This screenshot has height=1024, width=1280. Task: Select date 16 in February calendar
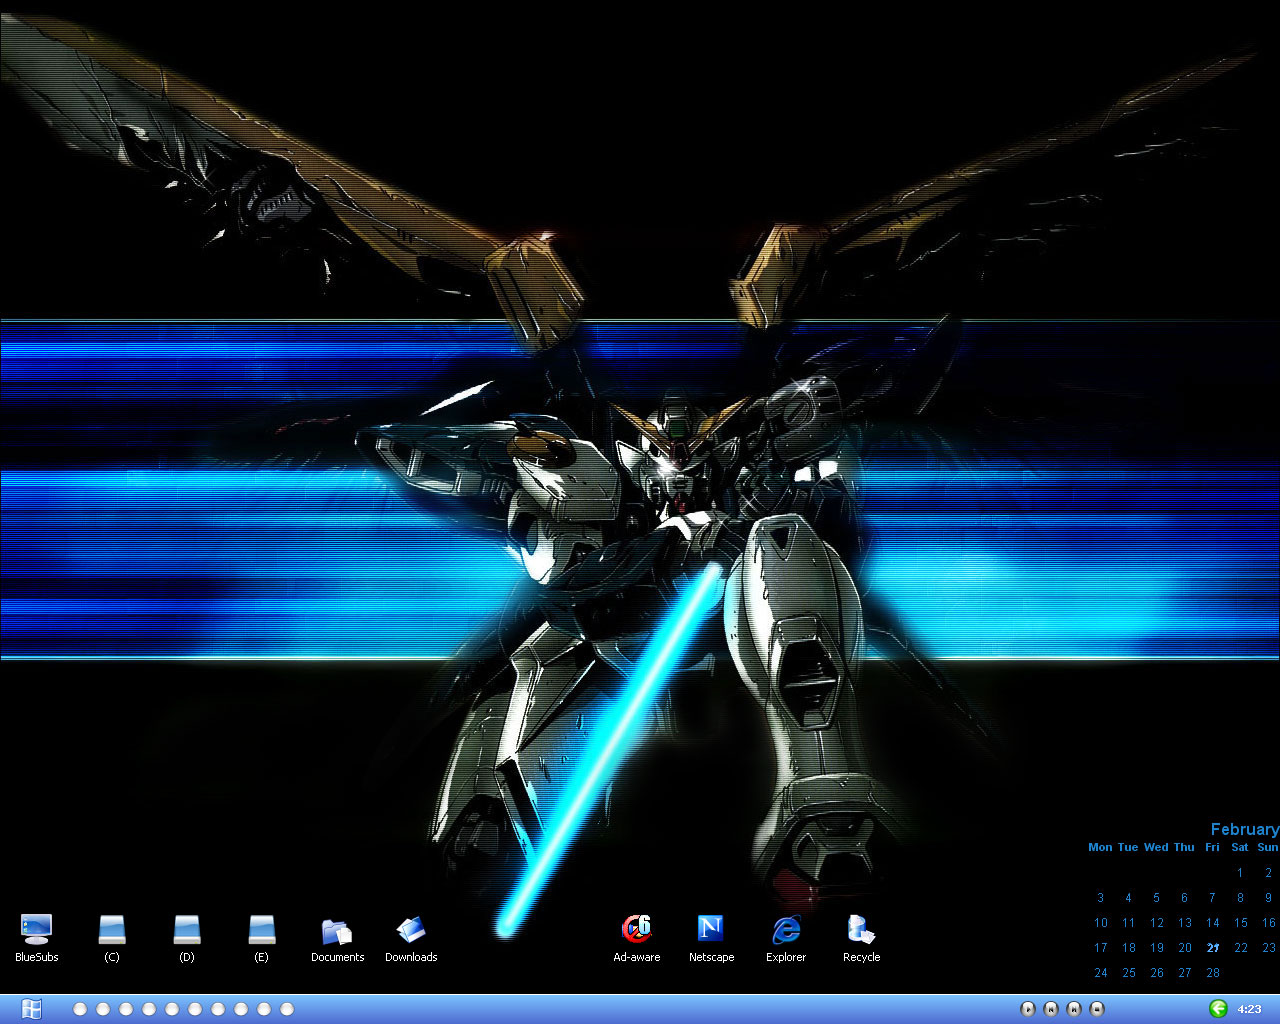pyautogui.click(x=1268, y=923)
